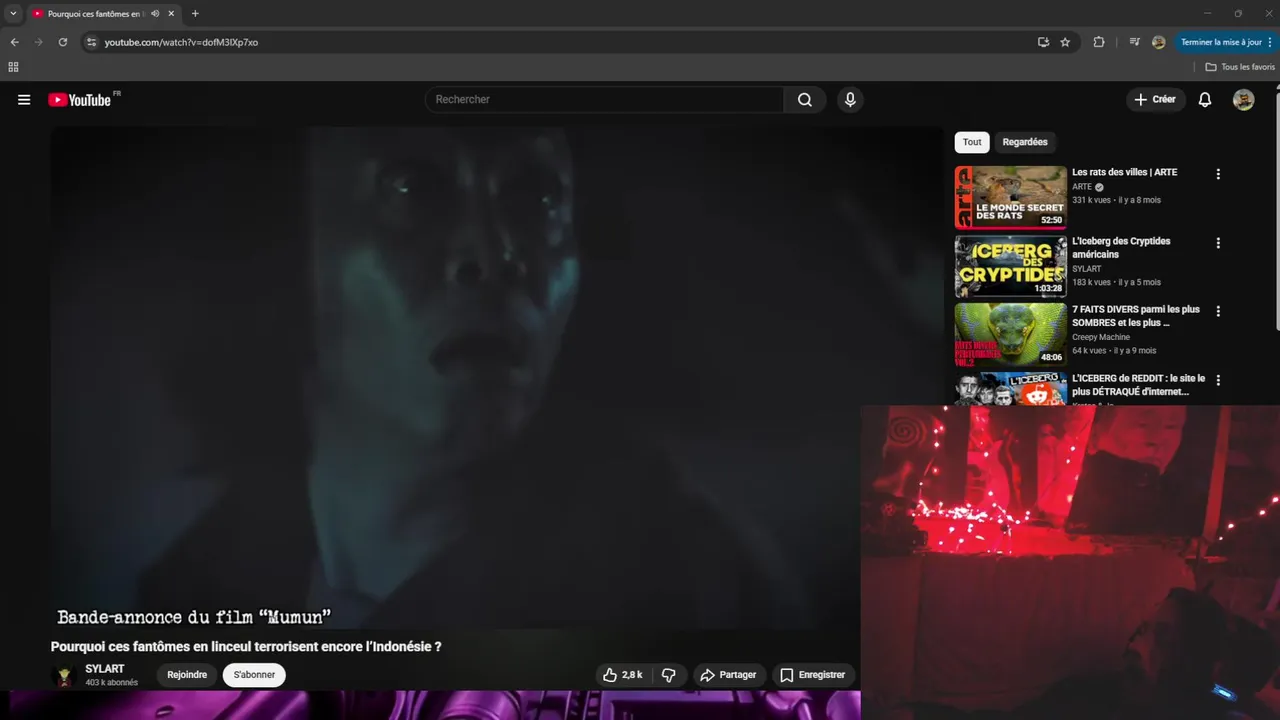Viewport: 1280px width, 720px height.
Task: Focus the Rechercher search field
Action: click(605, 100)
